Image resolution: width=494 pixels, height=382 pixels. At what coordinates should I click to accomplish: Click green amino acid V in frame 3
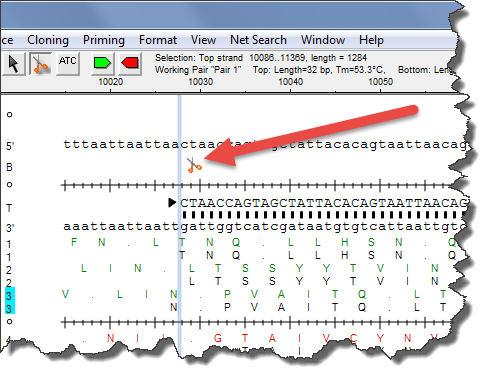[65, 294]
